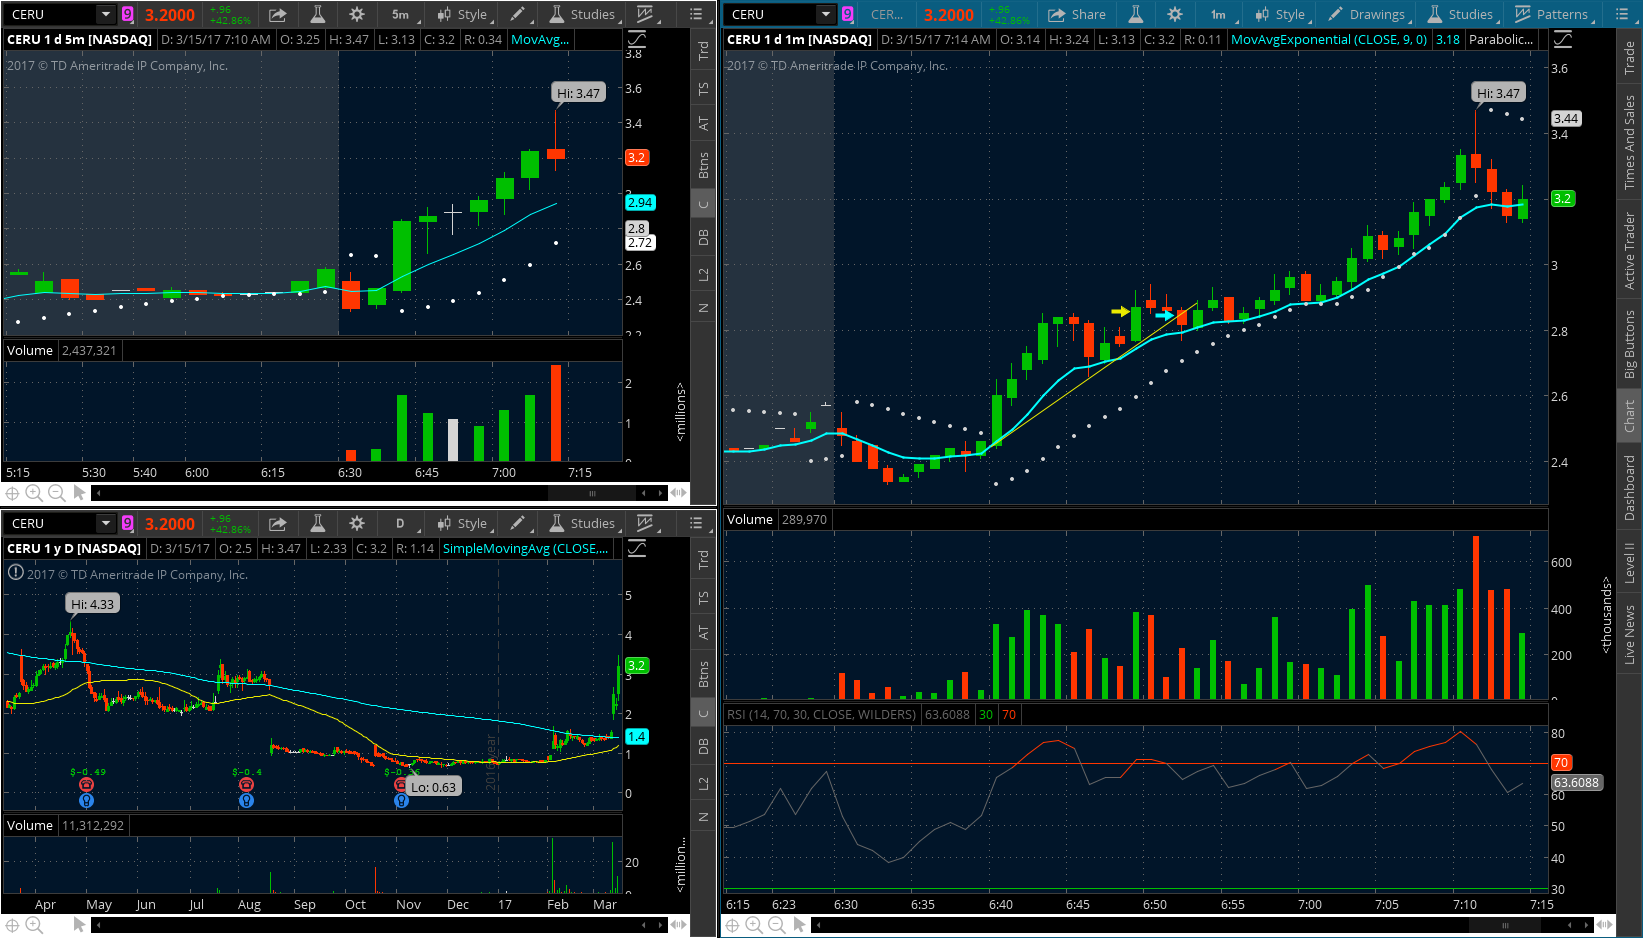
Task: Toggle the Trd side panel on the 5m chart
Action: pos(704,51)
